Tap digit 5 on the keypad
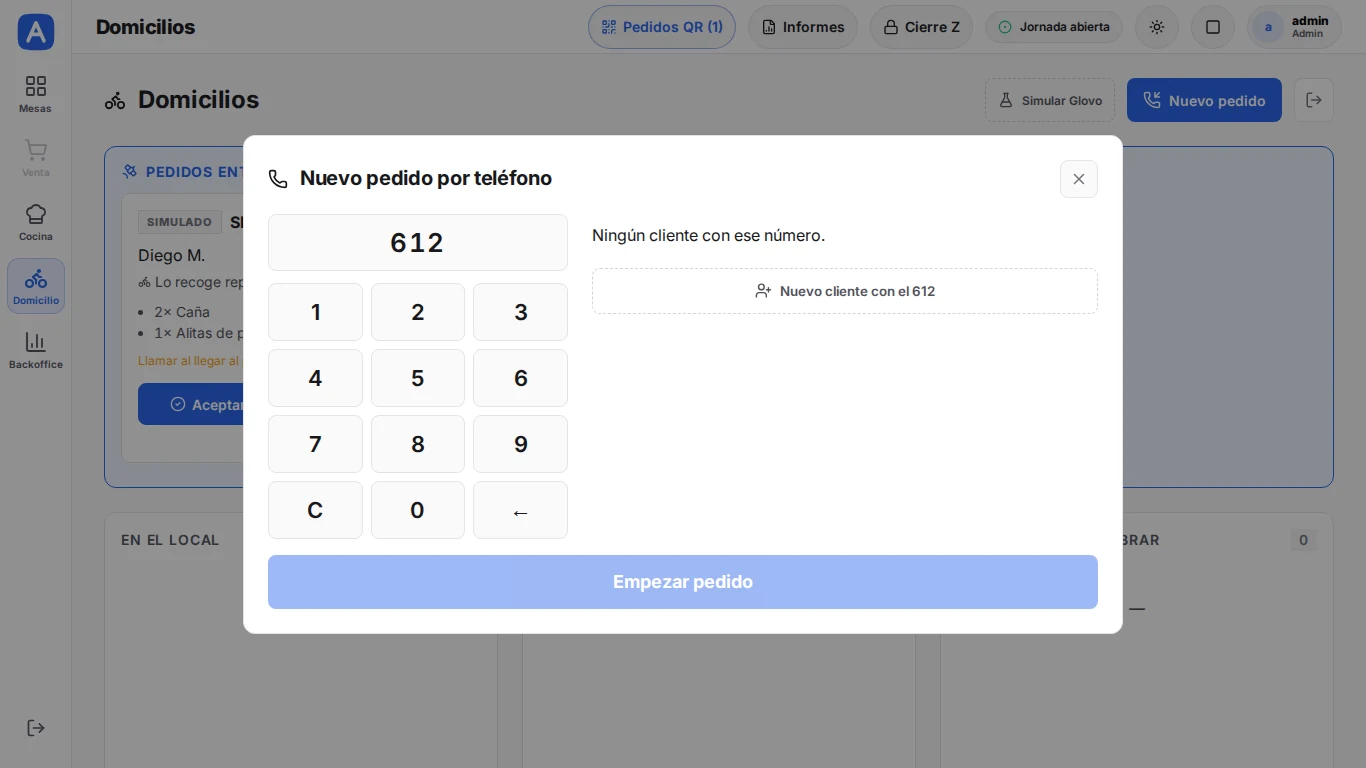The height and width of the screenshot is (768, 1366). coord(418,378)
